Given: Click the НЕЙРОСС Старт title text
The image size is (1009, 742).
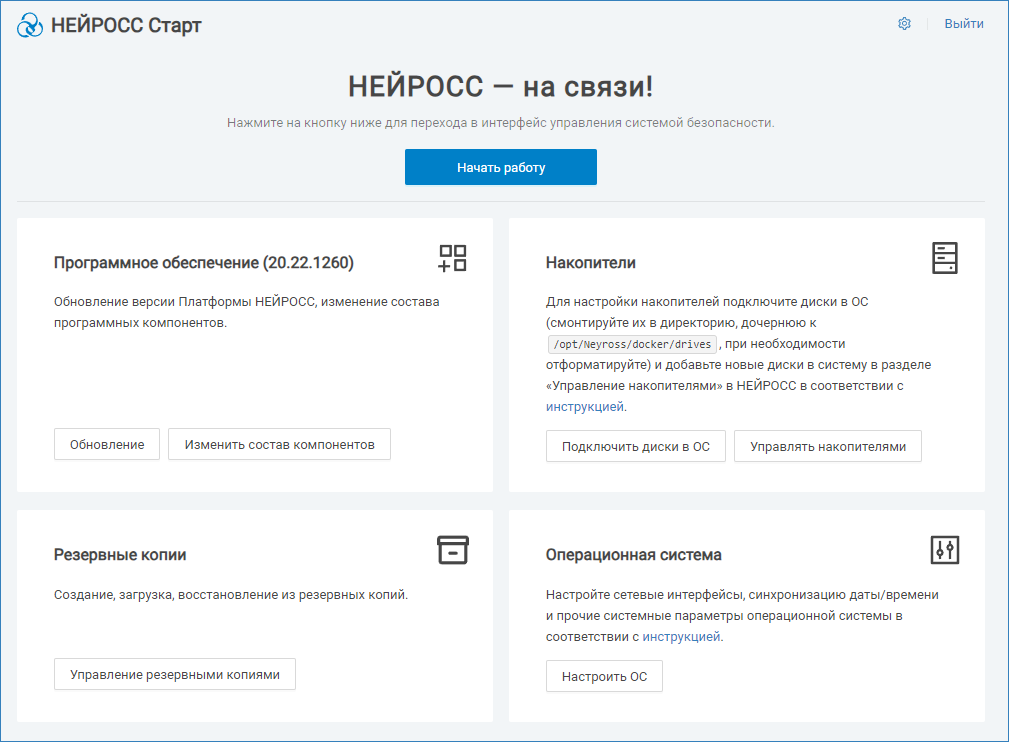Looking at the screenshot, I should tap(126, 25).
